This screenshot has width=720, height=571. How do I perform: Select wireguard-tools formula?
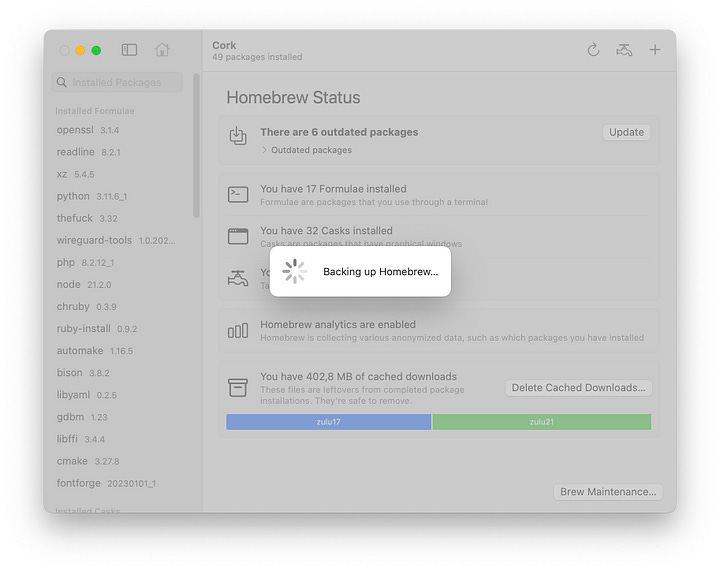[x=116, y=240]
